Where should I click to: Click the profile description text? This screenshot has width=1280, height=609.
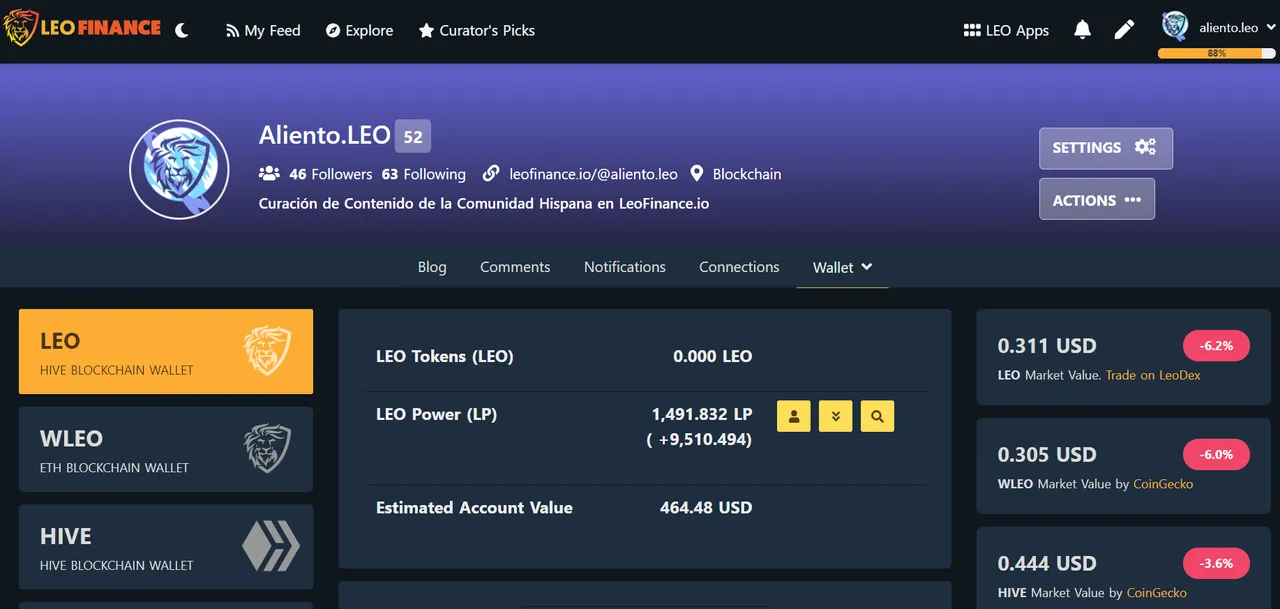tap(484, 203)
